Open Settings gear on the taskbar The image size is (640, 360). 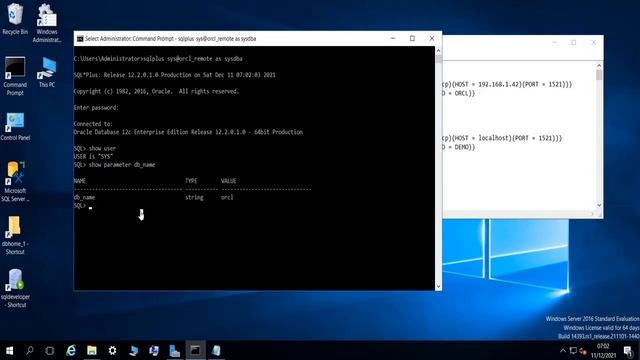pyautogui.click(x=113, y=351)
